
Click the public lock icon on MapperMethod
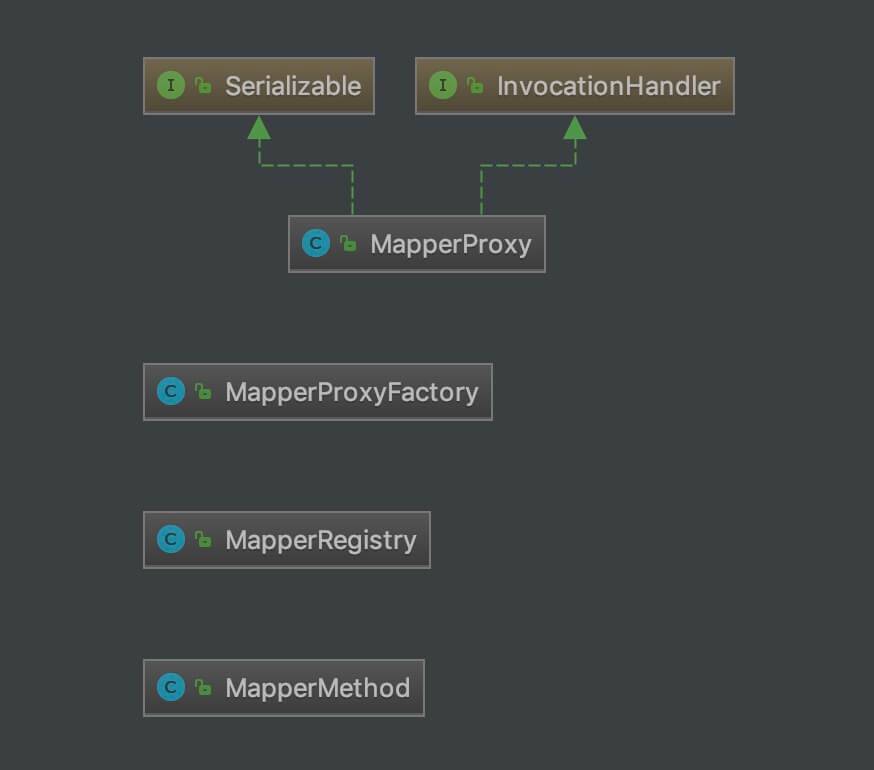pos(203,687)
